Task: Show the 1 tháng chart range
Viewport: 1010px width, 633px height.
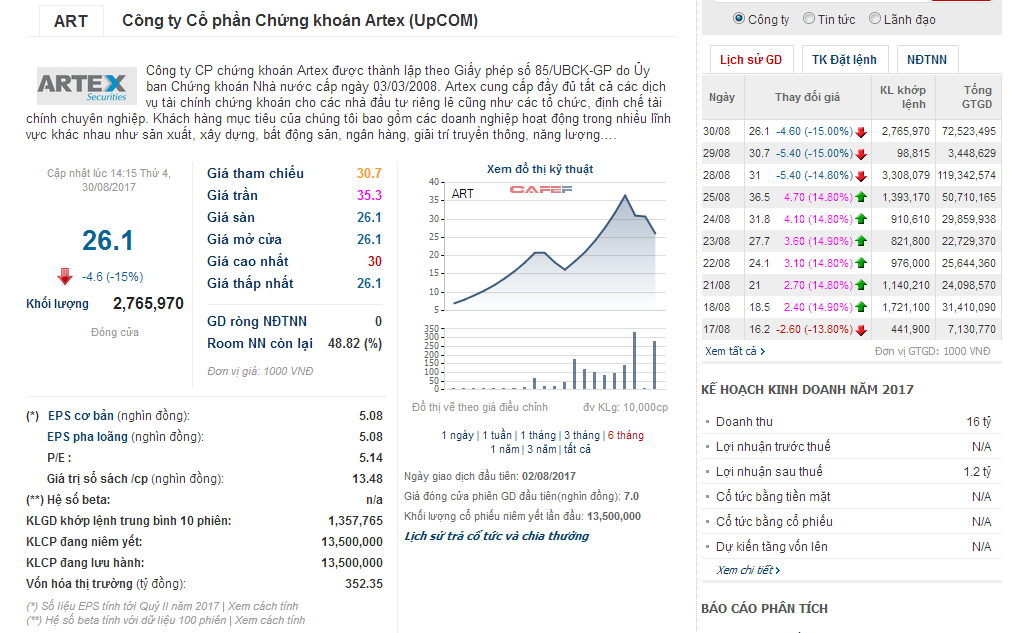Action: tap(538, 435)
